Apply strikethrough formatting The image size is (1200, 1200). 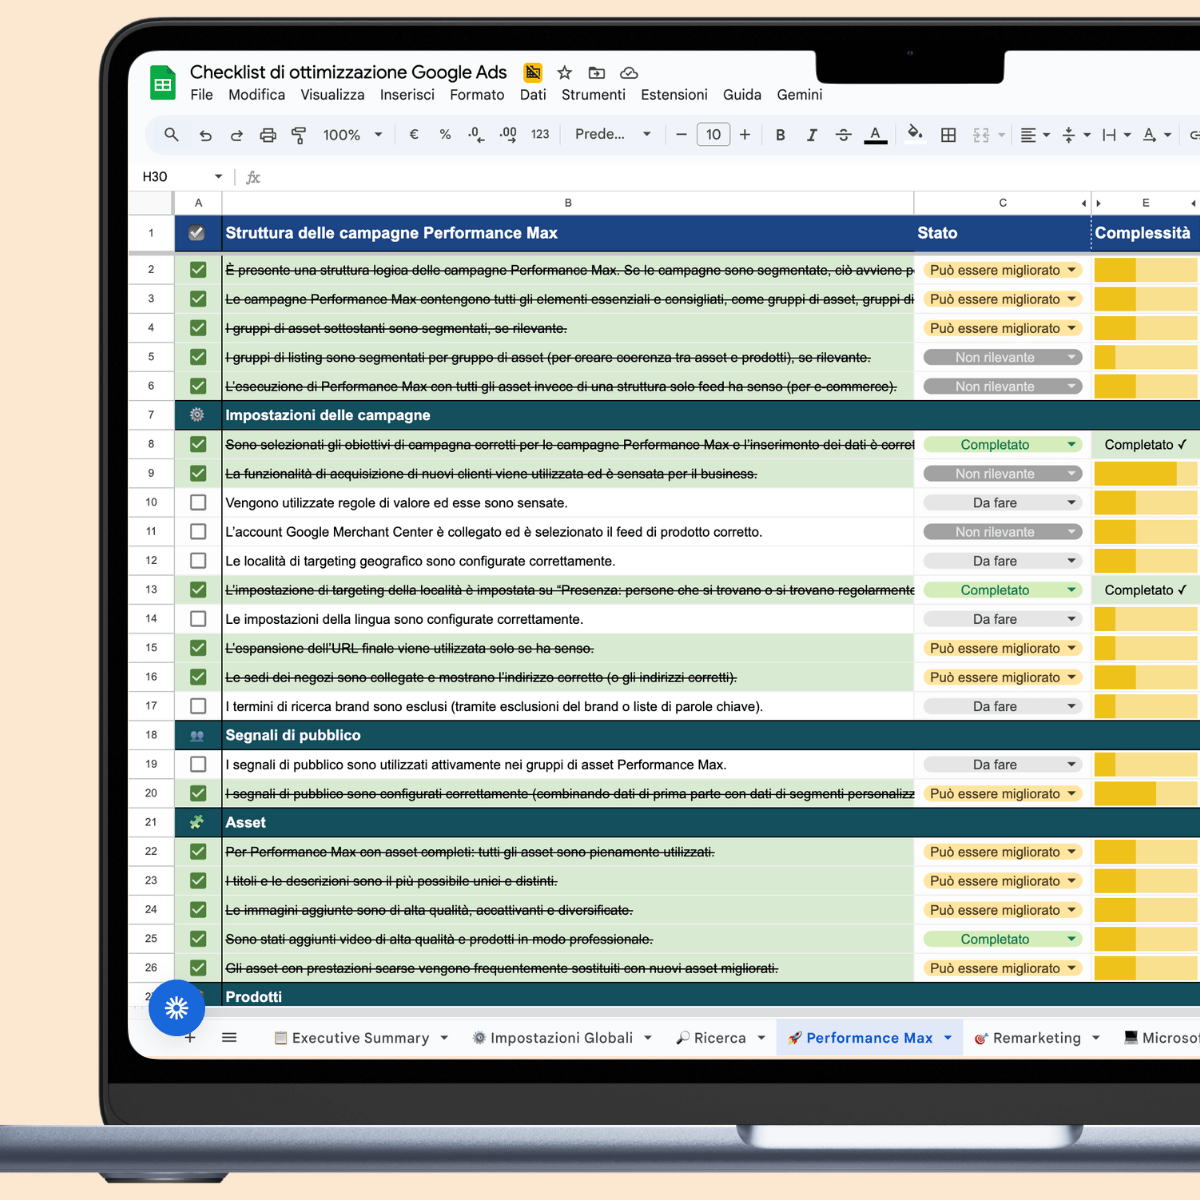843,135
